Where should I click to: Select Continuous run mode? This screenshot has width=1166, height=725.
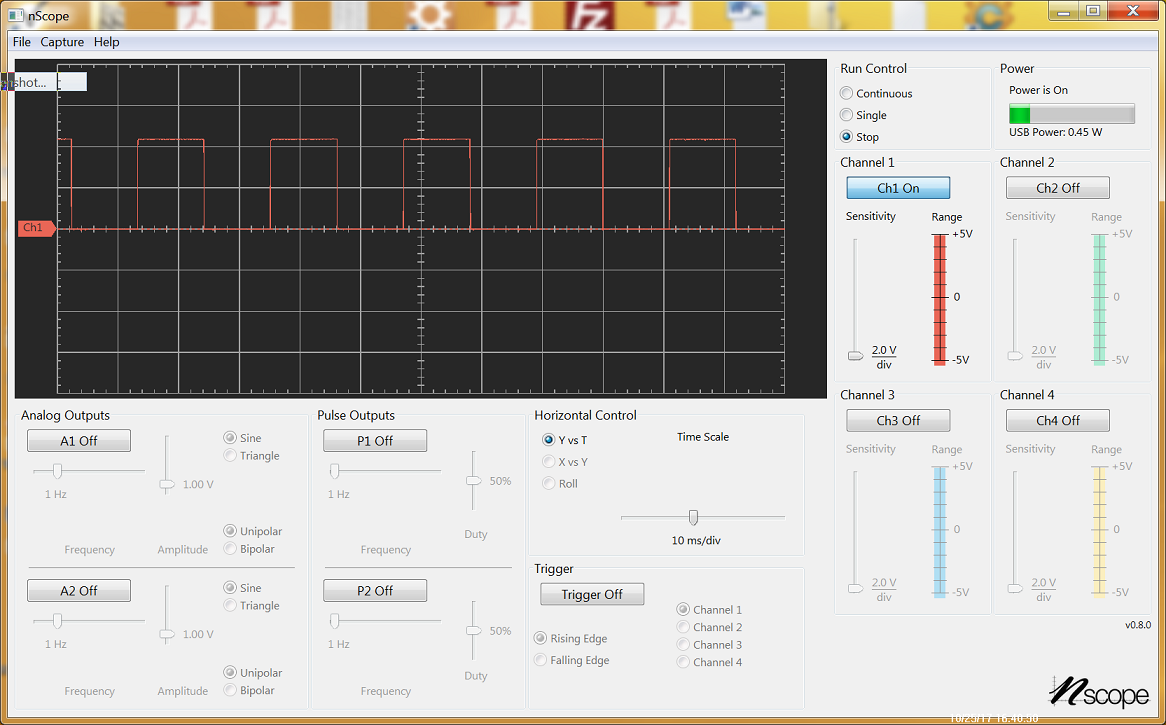tap(847, 94)
